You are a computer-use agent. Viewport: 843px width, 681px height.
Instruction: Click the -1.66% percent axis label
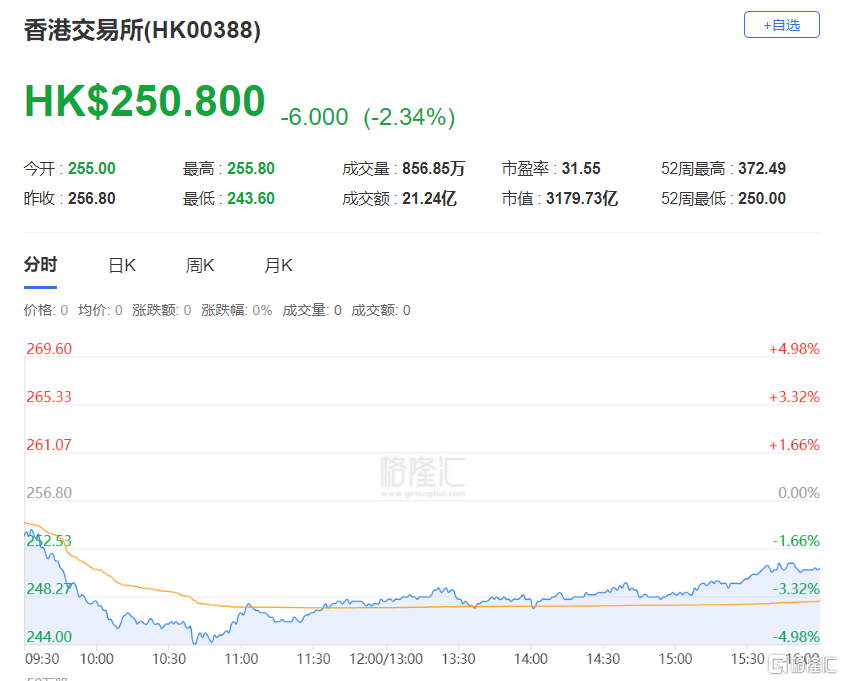[x=796, y=540]
